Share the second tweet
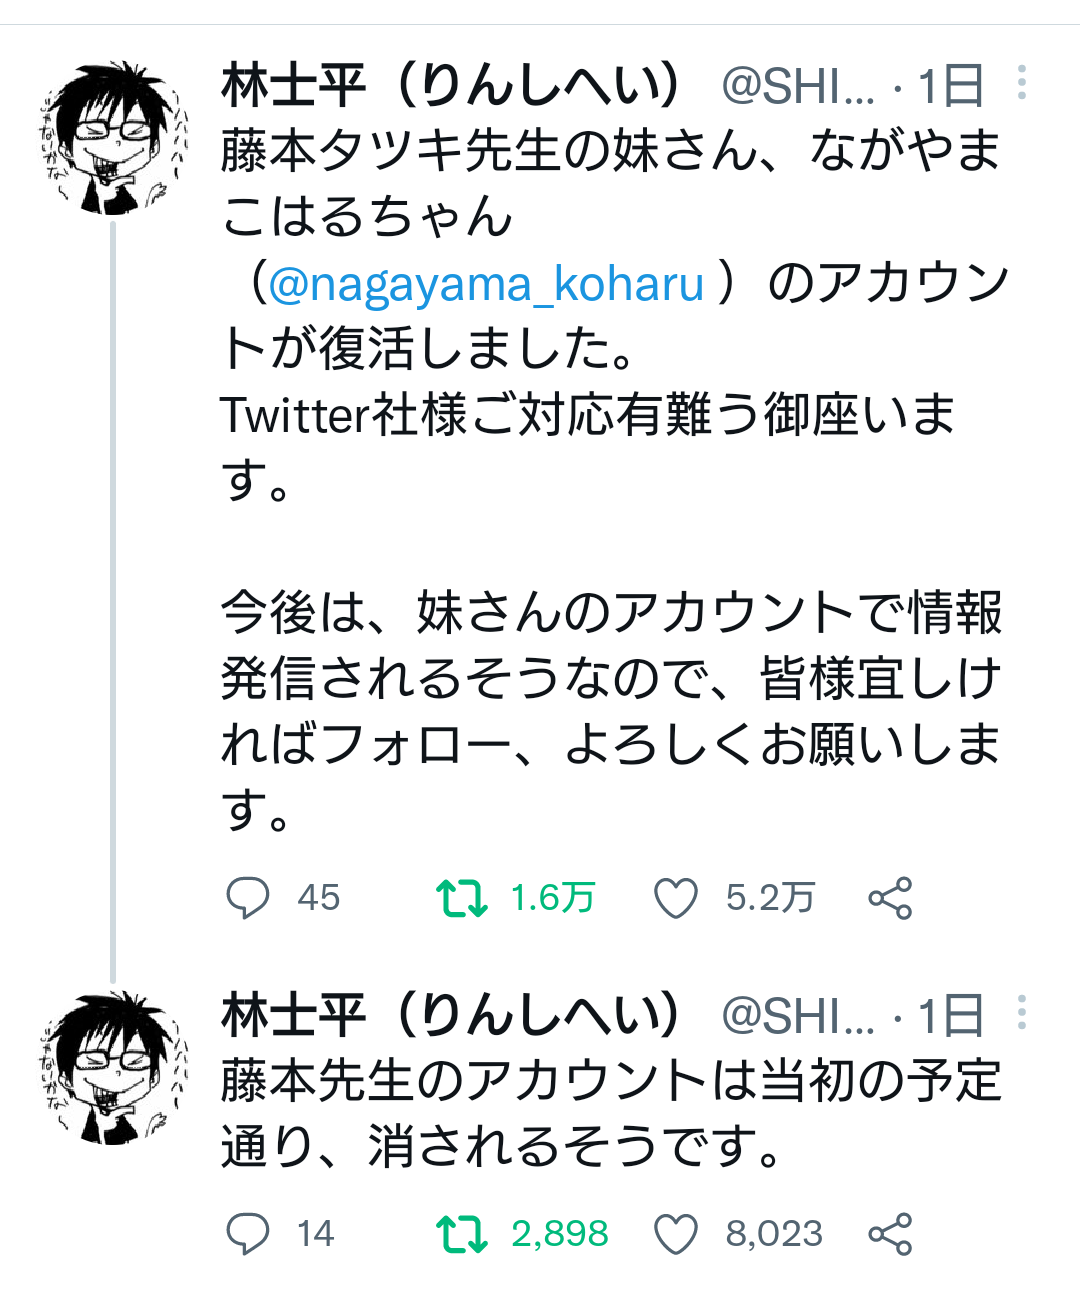This screenshot has height=1289, width=1080. [890, 1233]
